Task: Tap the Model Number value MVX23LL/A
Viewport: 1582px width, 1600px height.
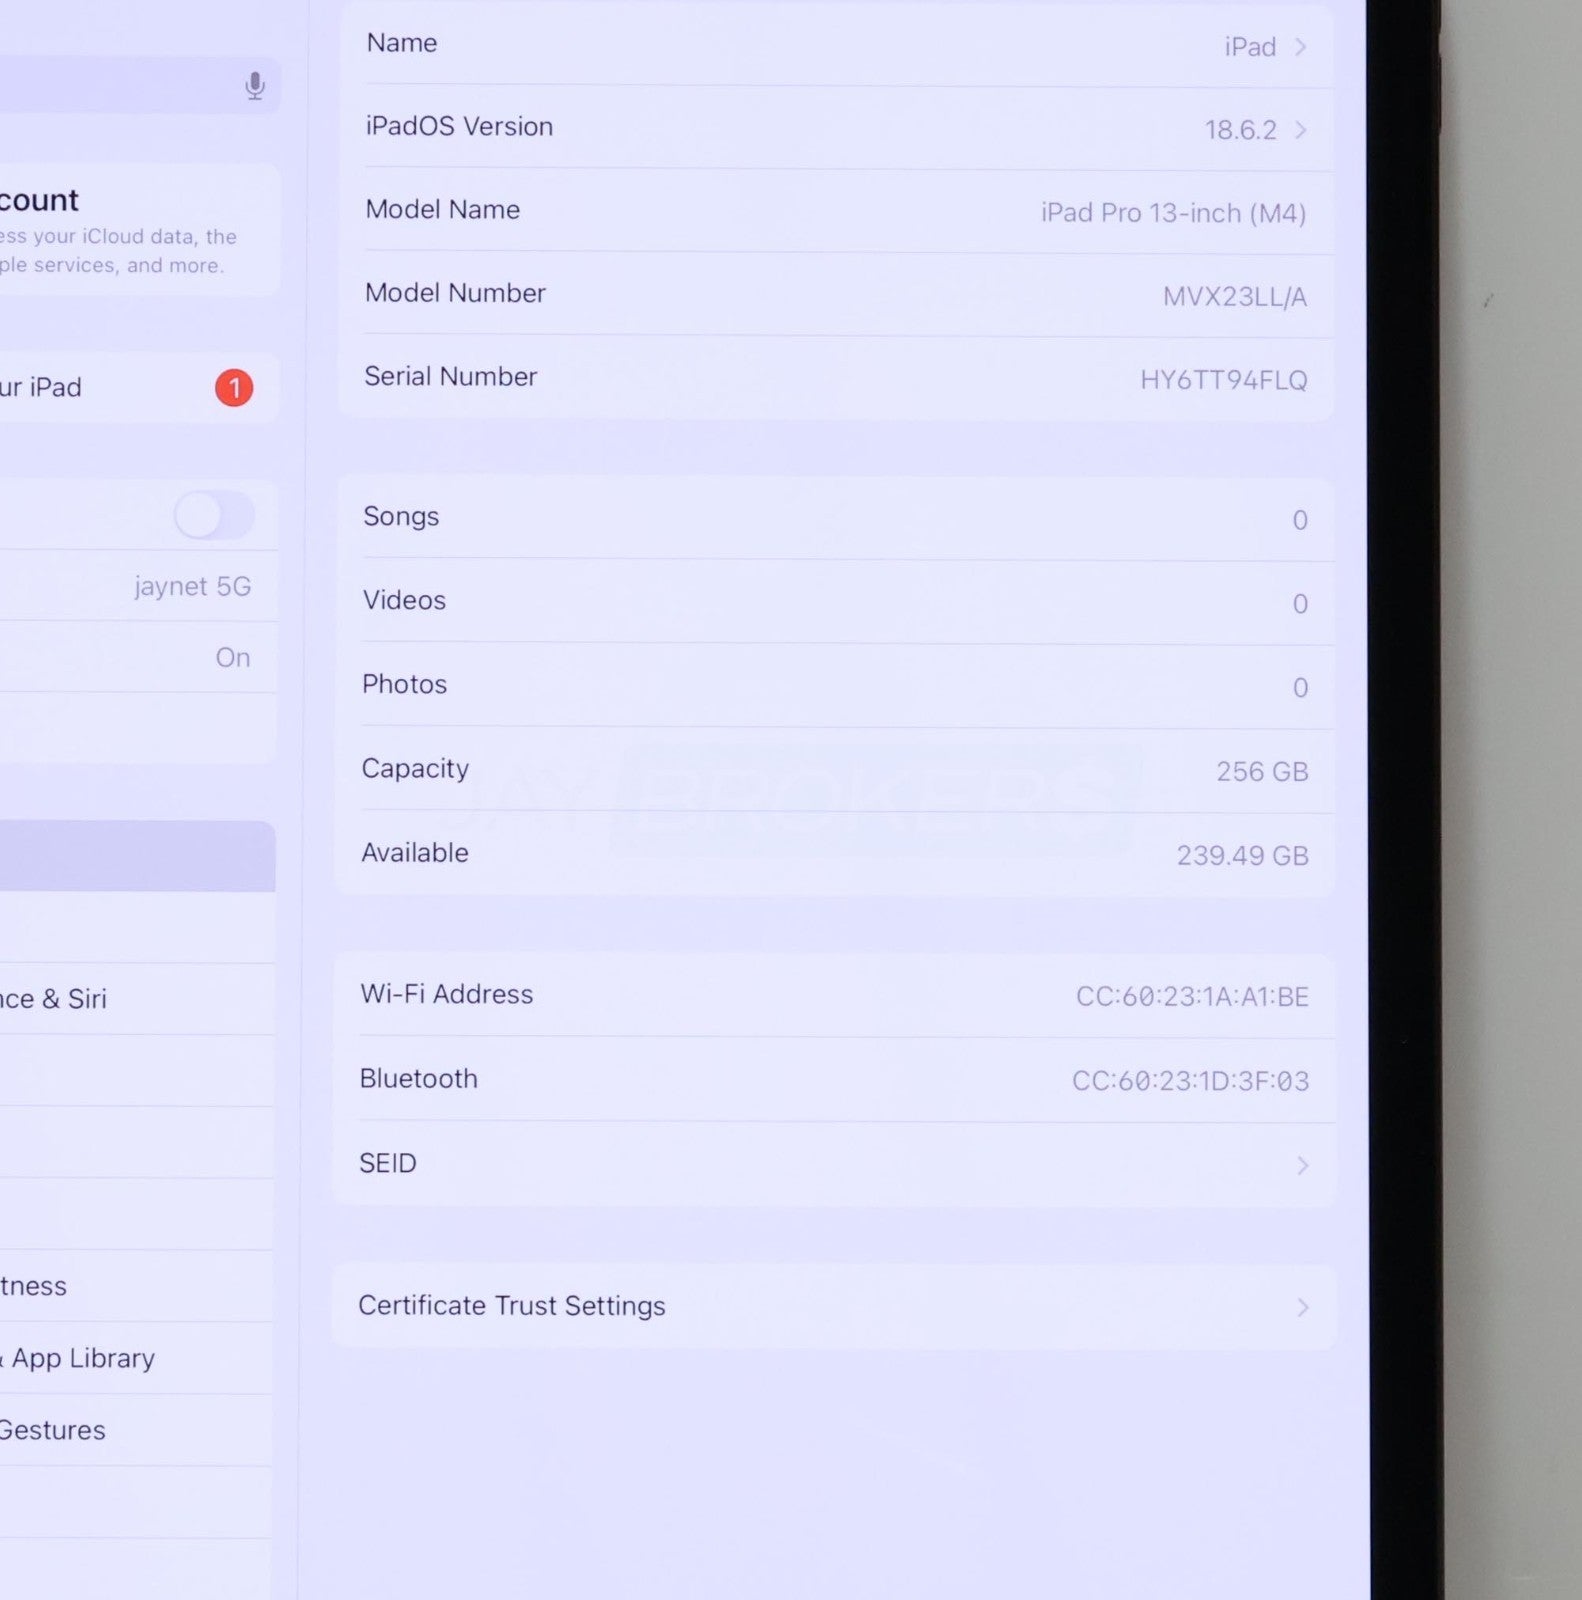Action: click(1234, 297)
